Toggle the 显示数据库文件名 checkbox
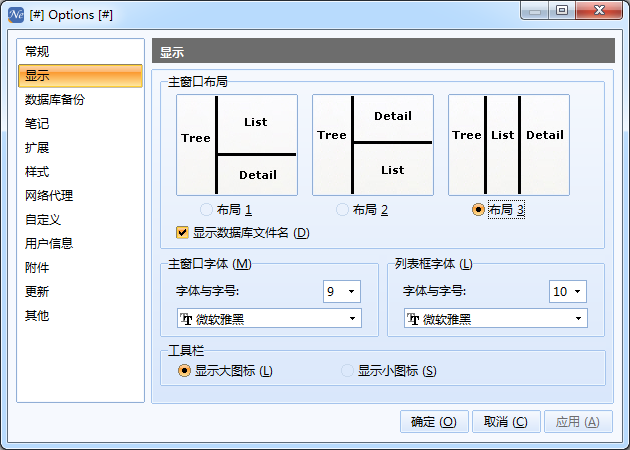 [182, 233]
